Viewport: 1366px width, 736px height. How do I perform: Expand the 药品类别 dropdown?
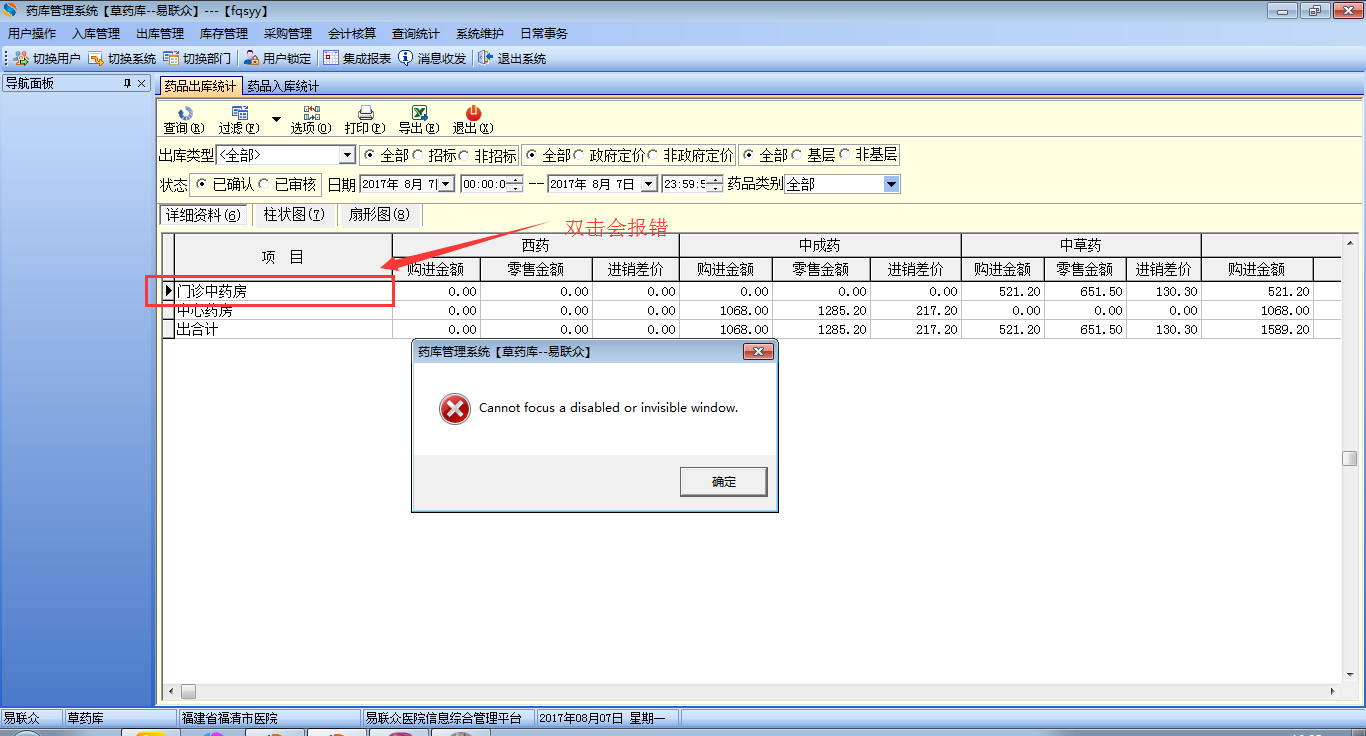point(891,185)
